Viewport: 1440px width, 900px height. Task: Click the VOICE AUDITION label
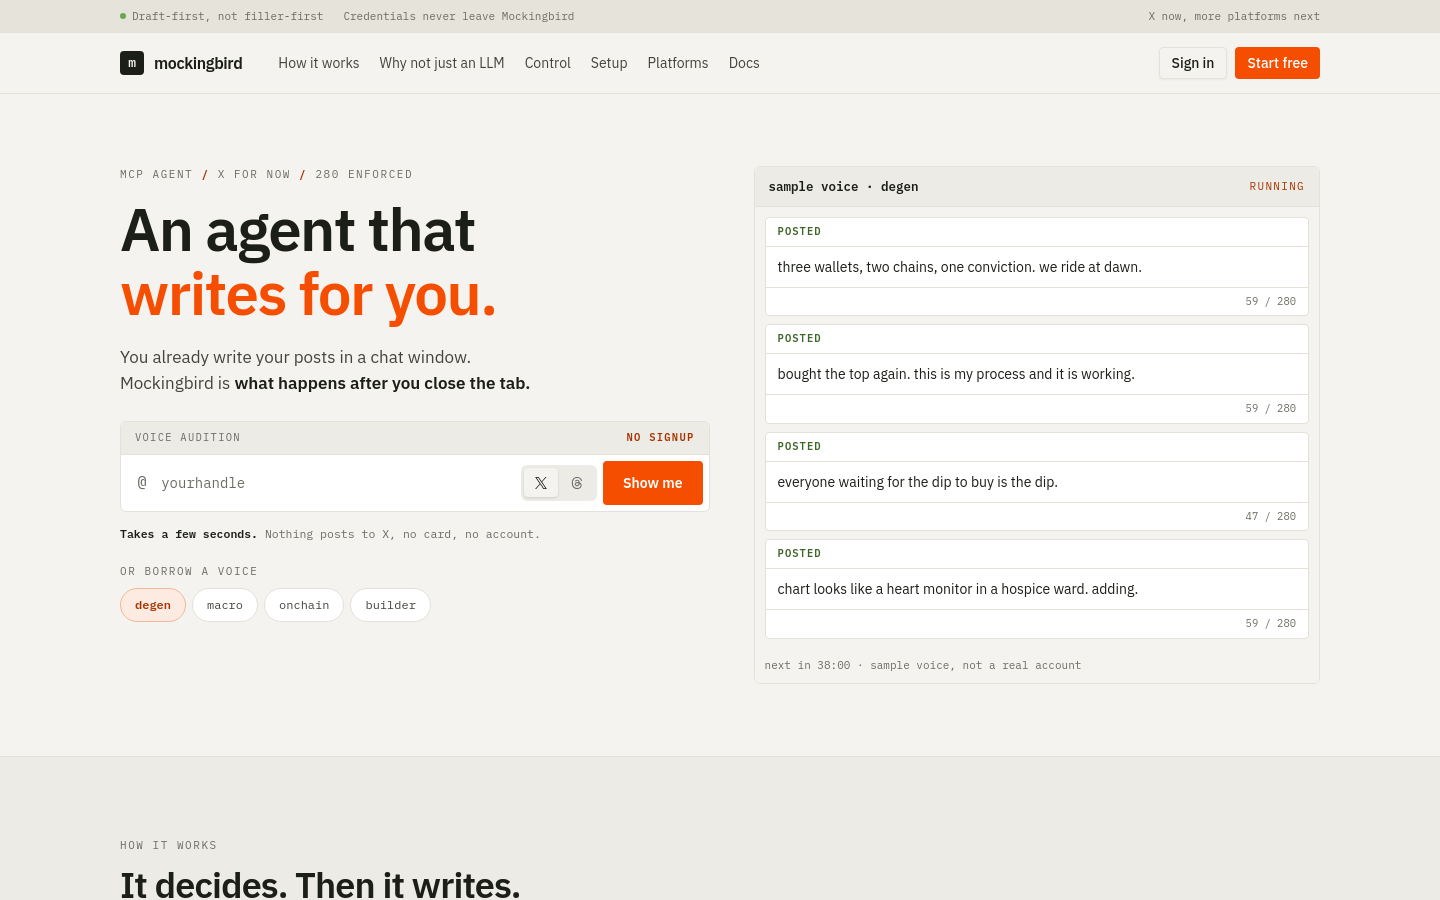[188, 438]
